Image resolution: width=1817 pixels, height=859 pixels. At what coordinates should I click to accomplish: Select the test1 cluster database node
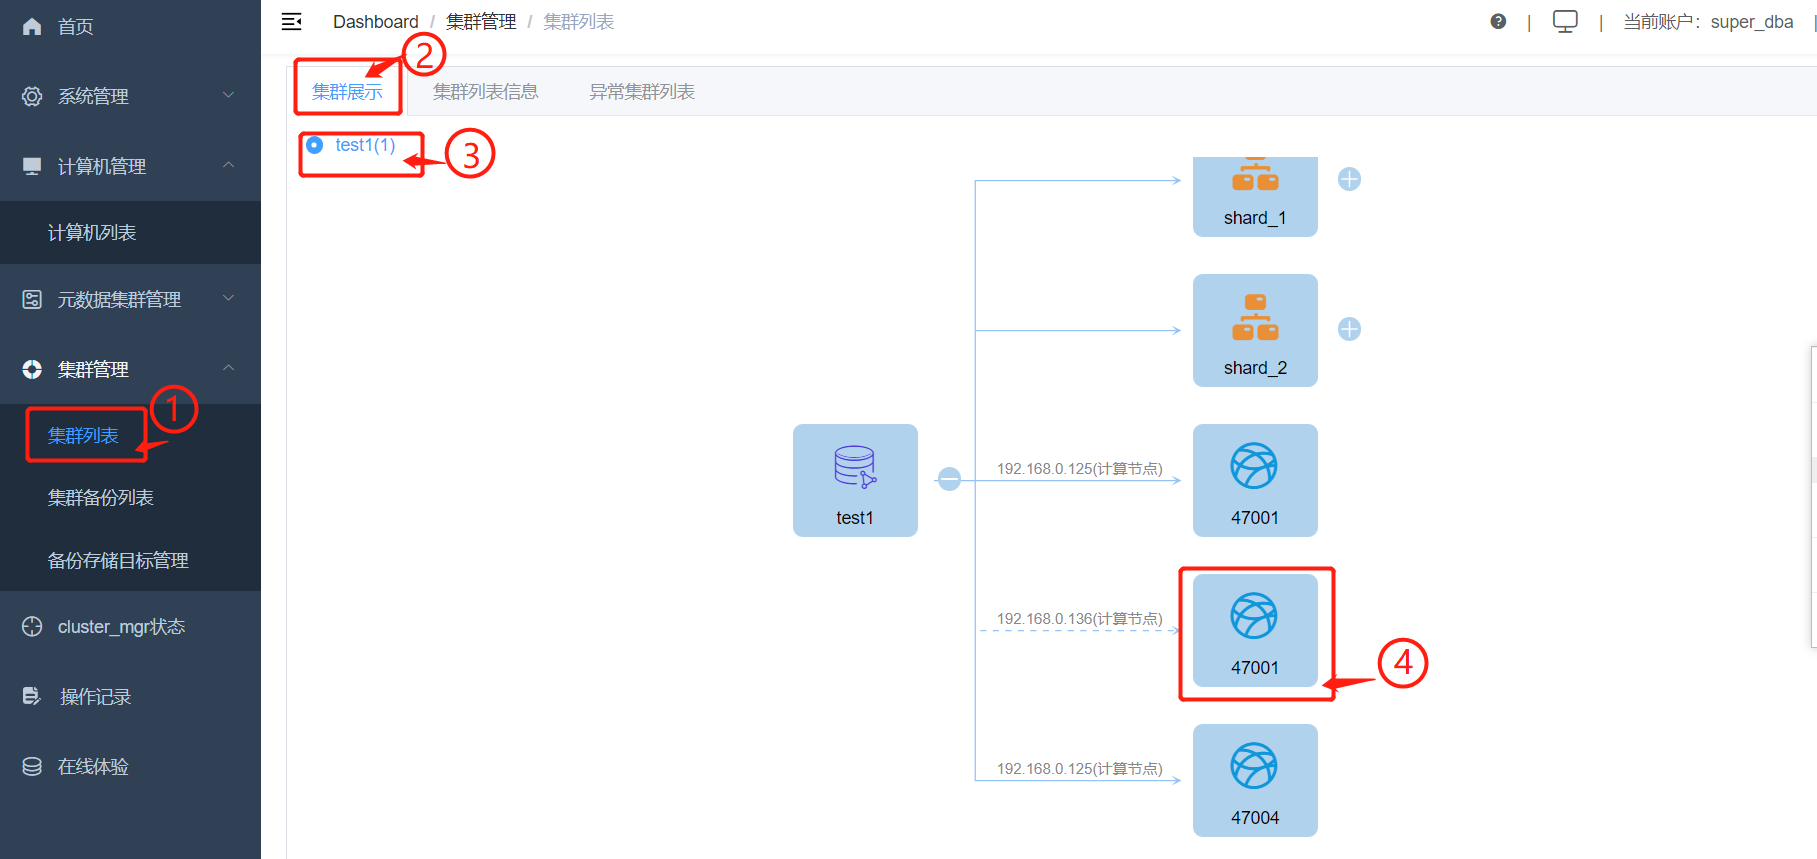point(854,480)
